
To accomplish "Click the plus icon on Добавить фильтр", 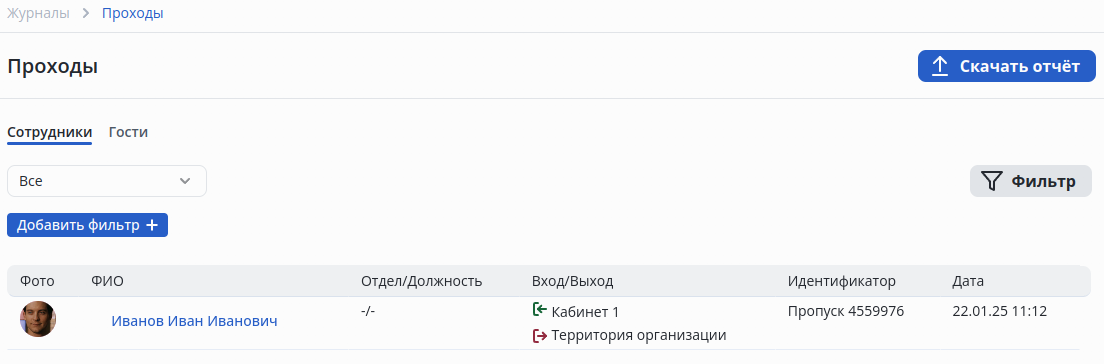I will (x=151, y=225).
